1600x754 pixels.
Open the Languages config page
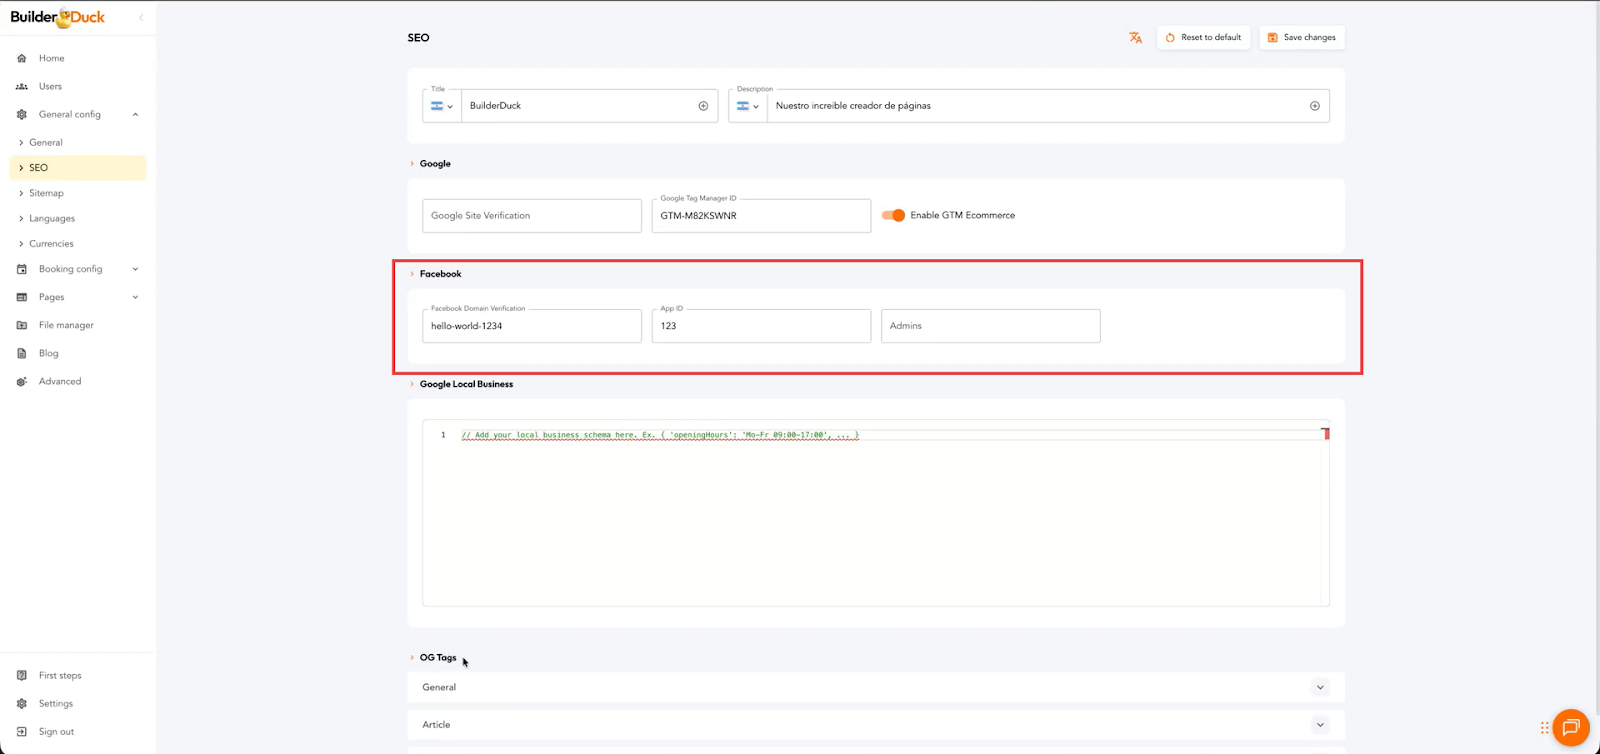(x=52, y=218)
